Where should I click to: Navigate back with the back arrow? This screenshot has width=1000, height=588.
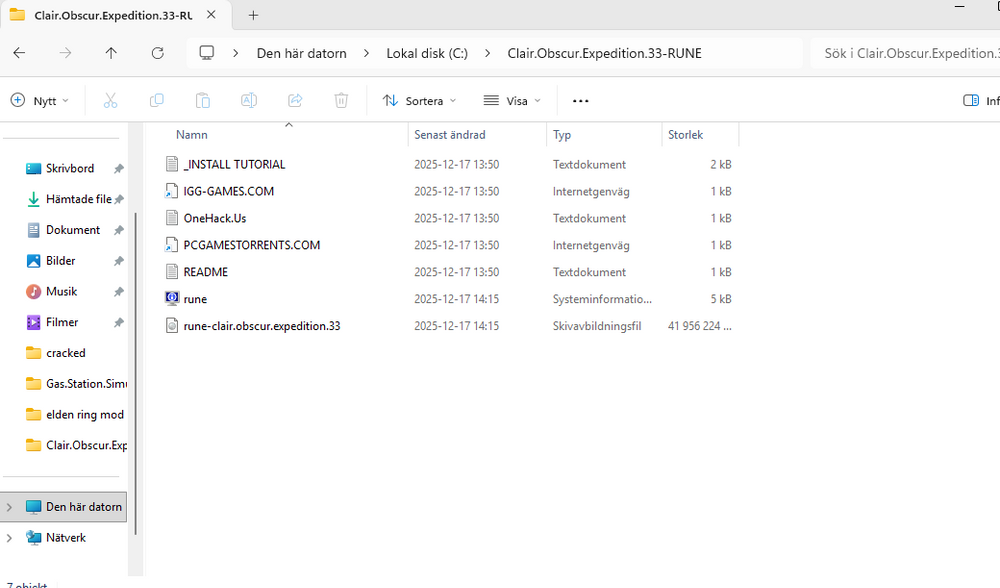(x=19, y=53)
